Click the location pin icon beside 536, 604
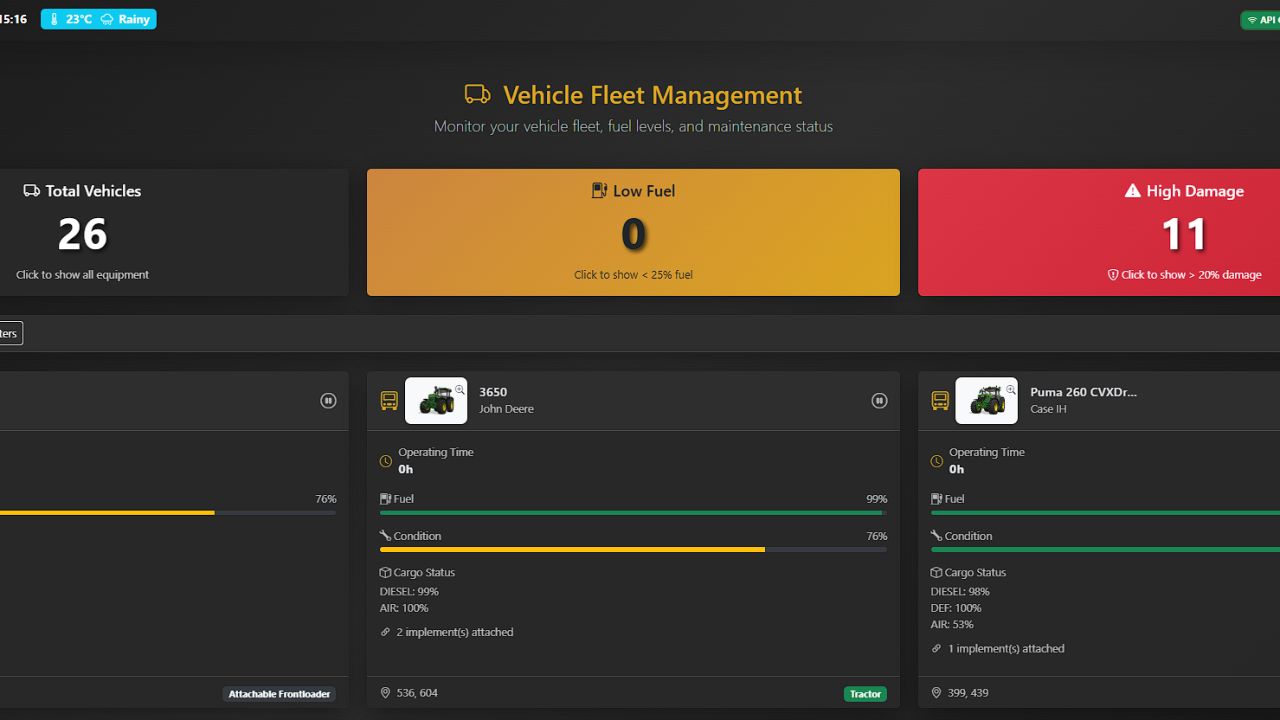This screenshot has width=1280, height=720. pyautogui.click(x=386, y=693)
